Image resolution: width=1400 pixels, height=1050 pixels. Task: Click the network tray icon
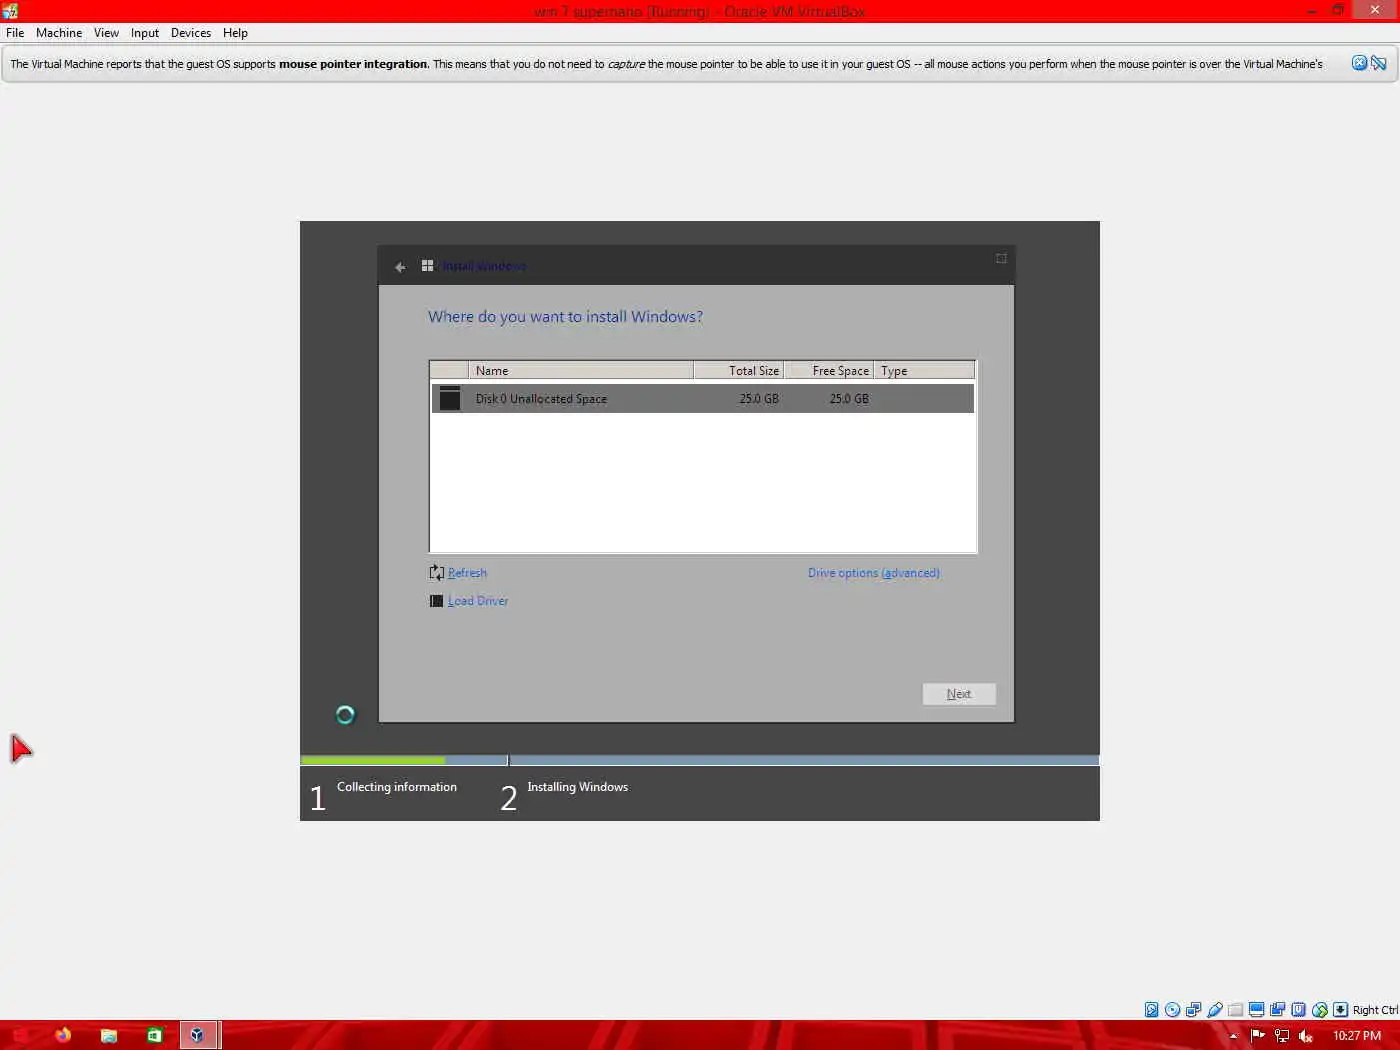point(1282,1036)
